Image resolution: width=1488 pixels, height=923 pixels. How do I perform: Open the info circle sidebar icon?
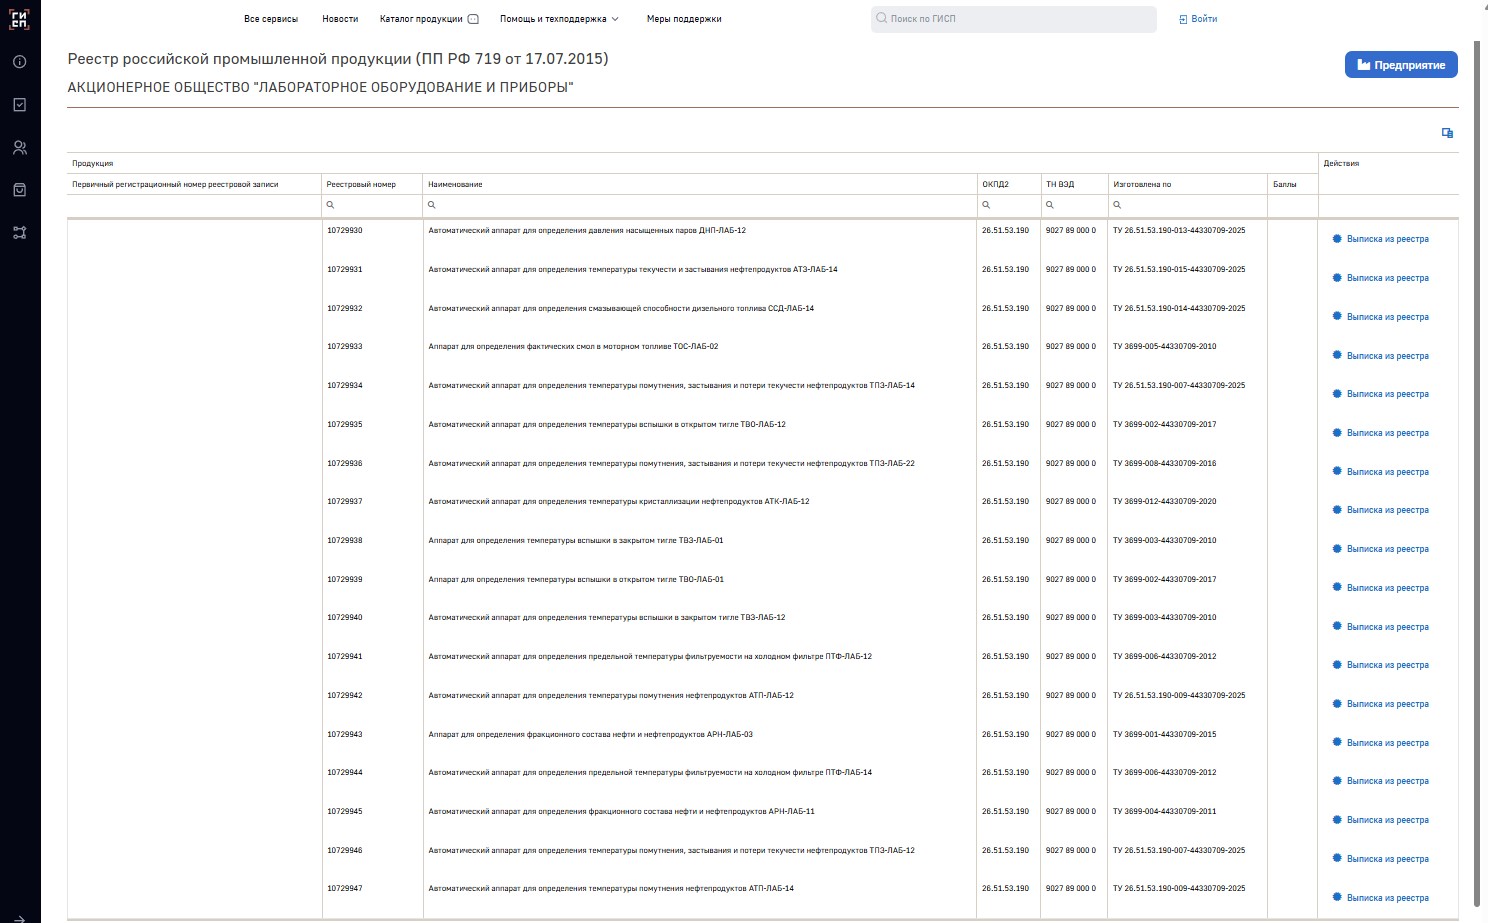tap(19, 62)
